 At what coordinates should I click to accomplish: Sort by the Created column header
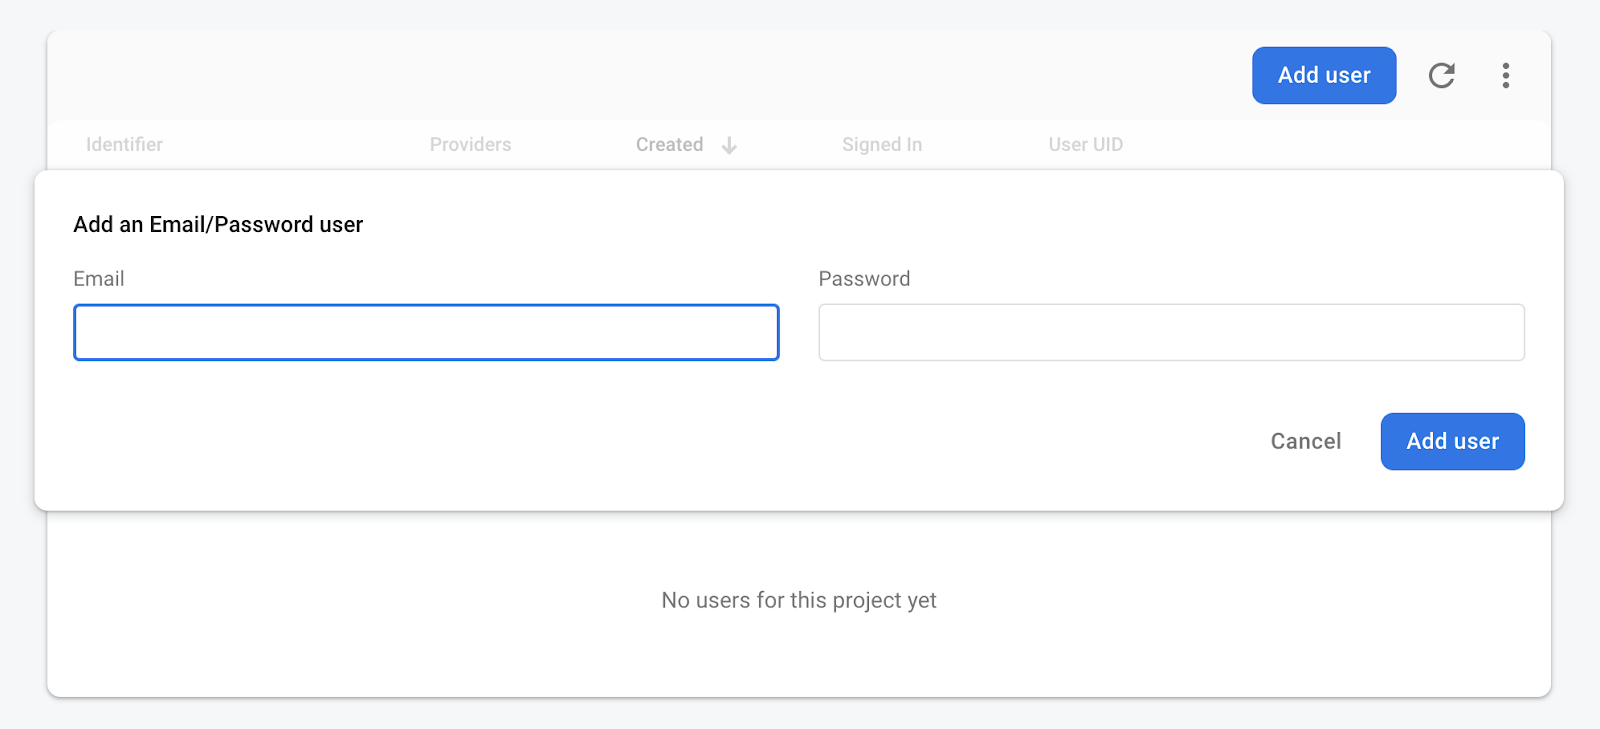(x=669, y=145)
